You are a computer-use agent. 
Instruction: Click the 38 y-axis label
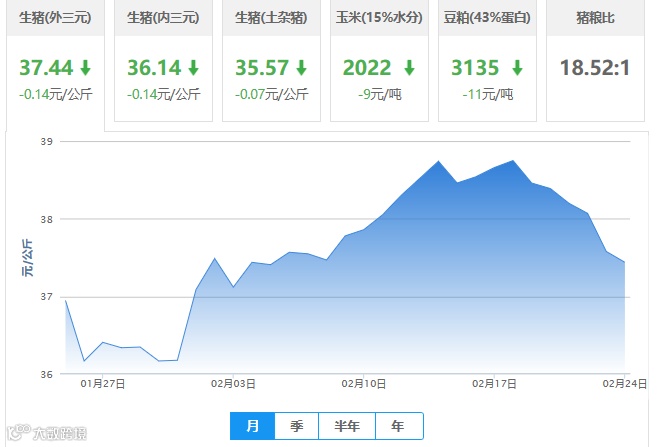coord(47,219)
